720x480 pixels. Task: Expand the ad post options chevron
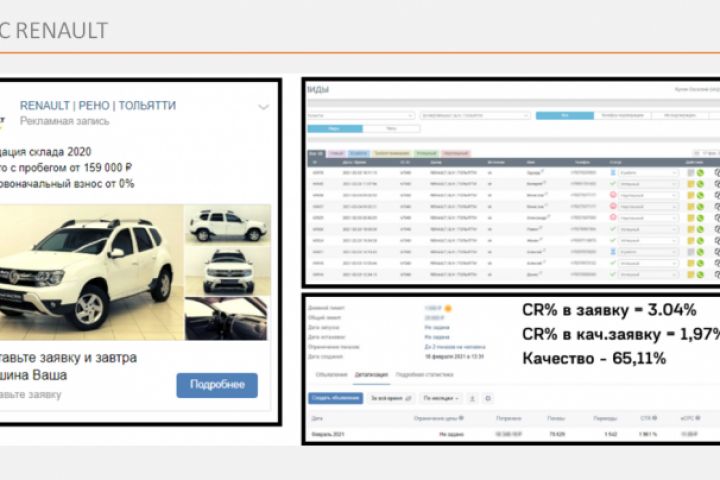point(263,107)
